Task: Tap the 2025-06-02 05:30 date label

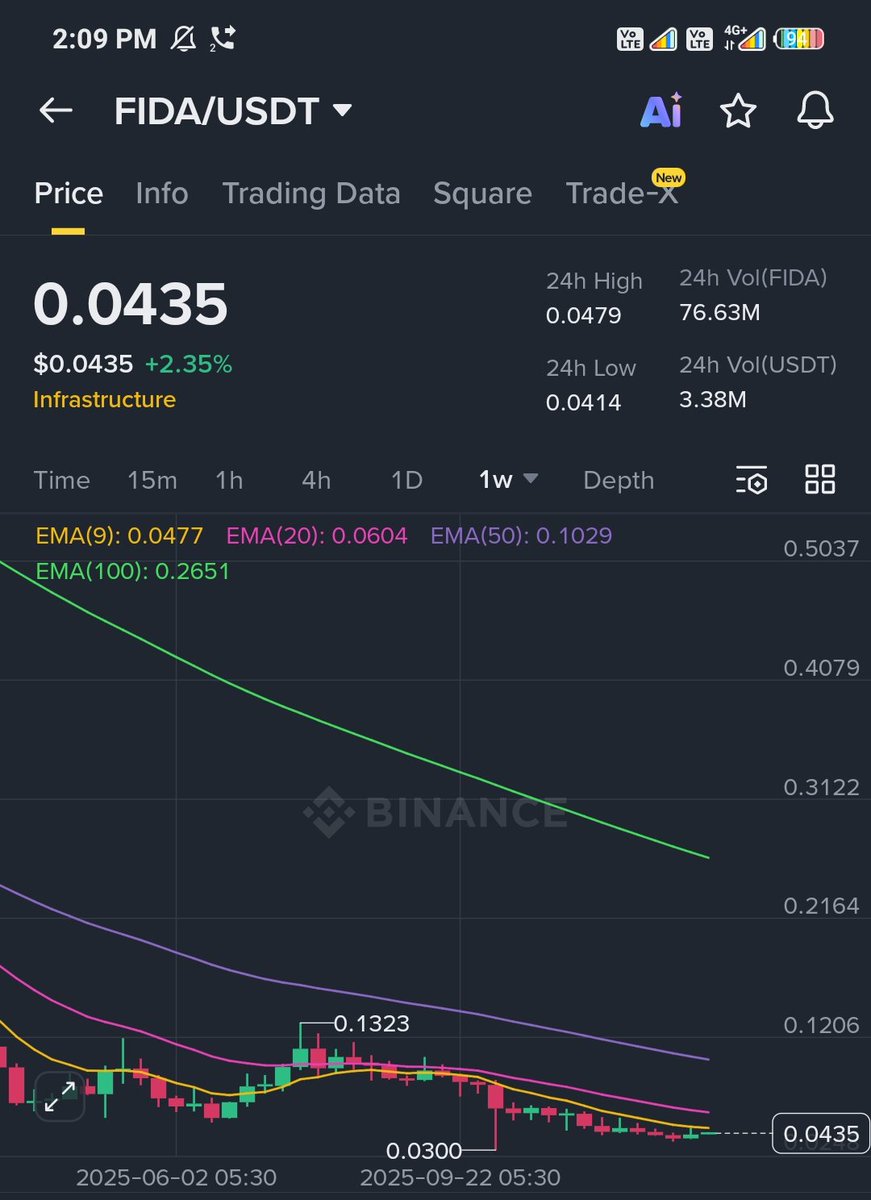Action: tap(176, 1178)
